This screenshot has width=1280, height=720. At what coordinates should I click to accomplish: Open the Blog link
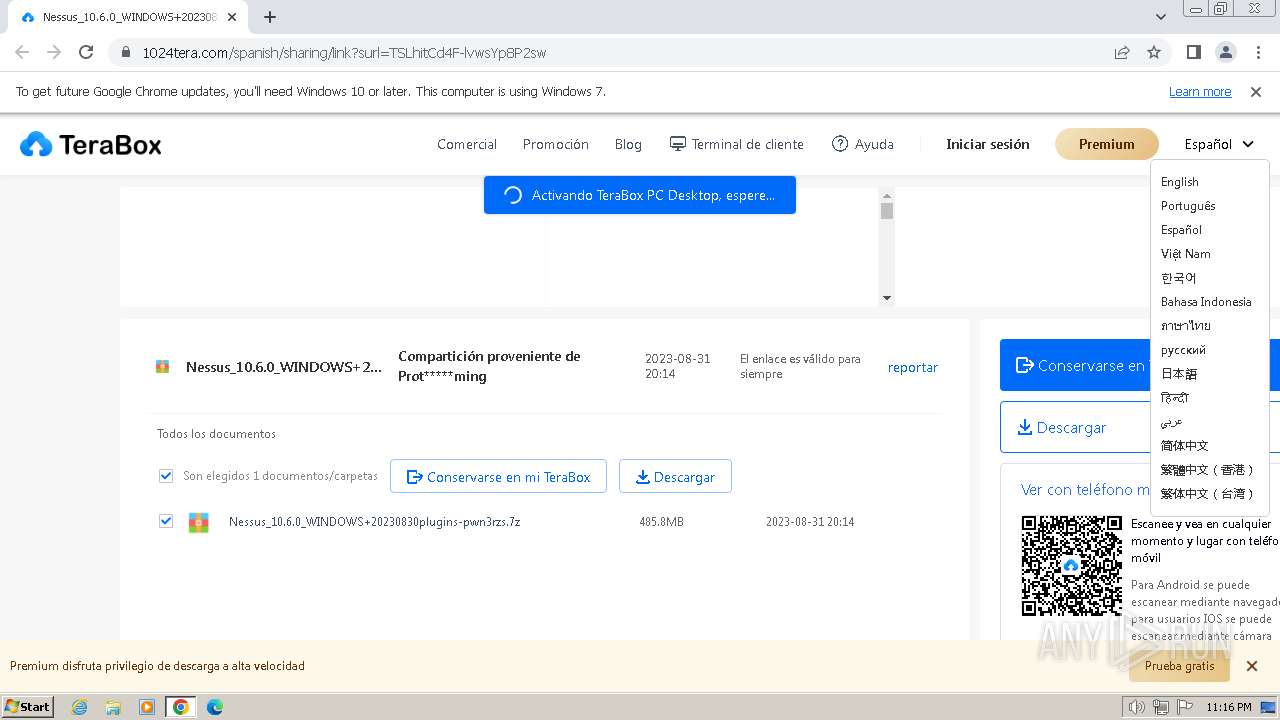pos(628,144)
